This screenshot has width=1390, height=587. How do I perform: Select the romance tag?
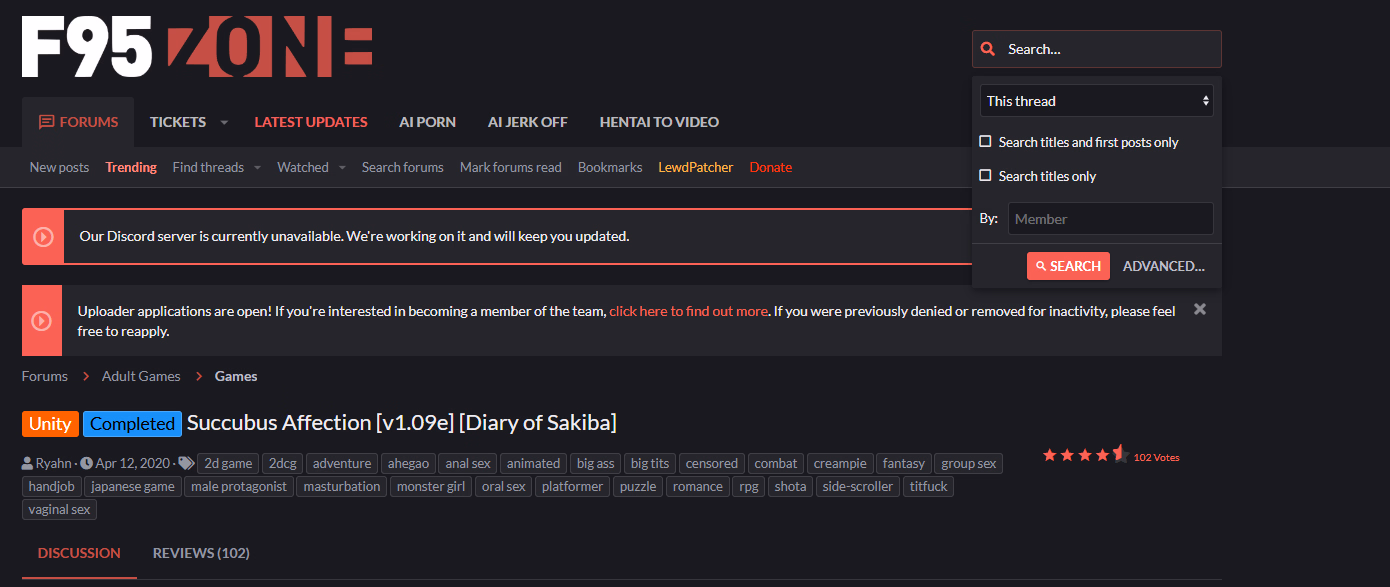click(698, 486)
